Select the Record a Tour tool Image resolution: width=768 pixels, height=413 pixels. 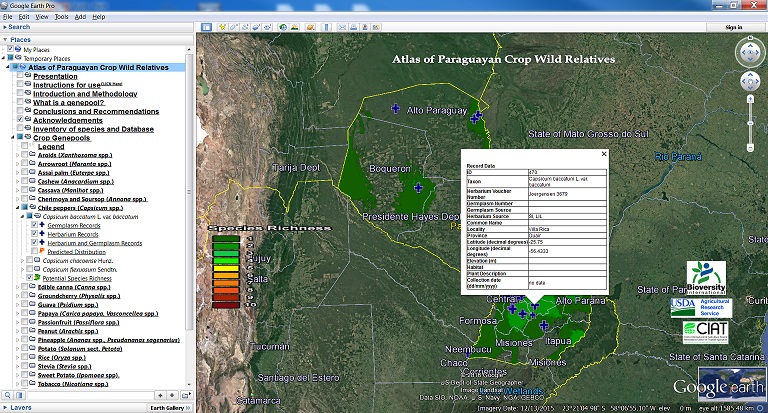pyautogui.click(x=267, y=27)
